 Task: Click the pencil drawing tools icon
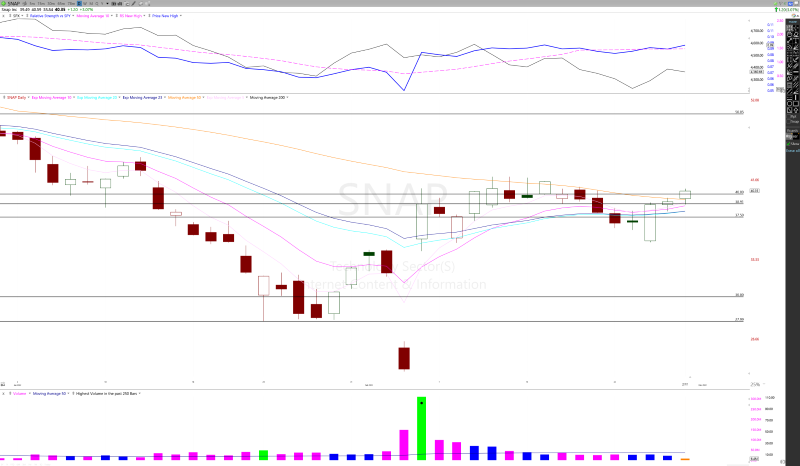tap(133, 4)
